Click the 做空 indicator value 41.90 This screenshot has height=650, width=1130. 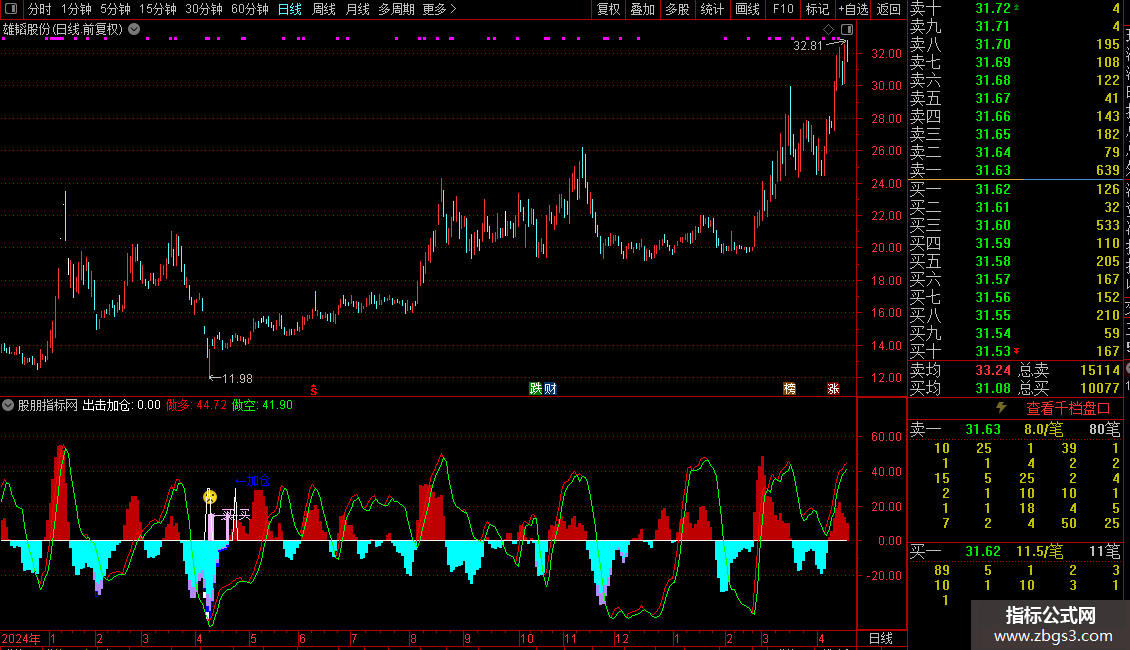pos(277,405)
